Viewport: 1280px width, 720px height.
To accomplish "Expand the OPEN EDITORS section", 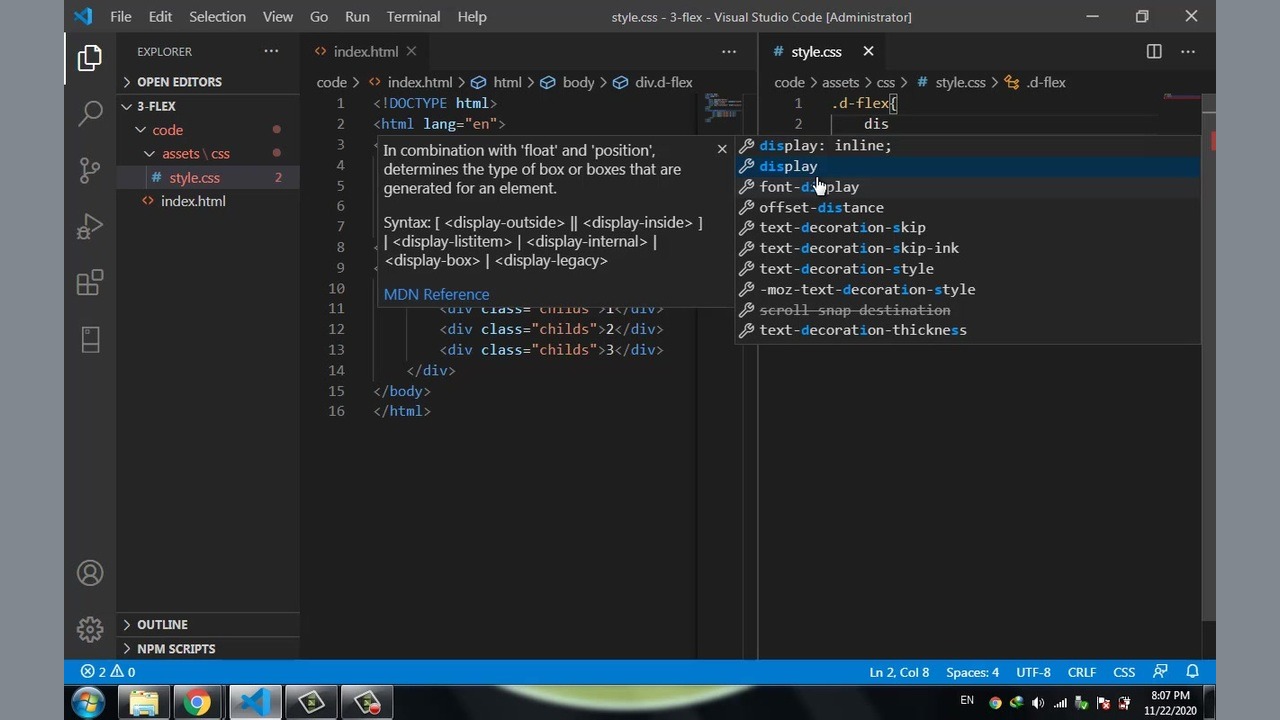I will tap(179, 82).
